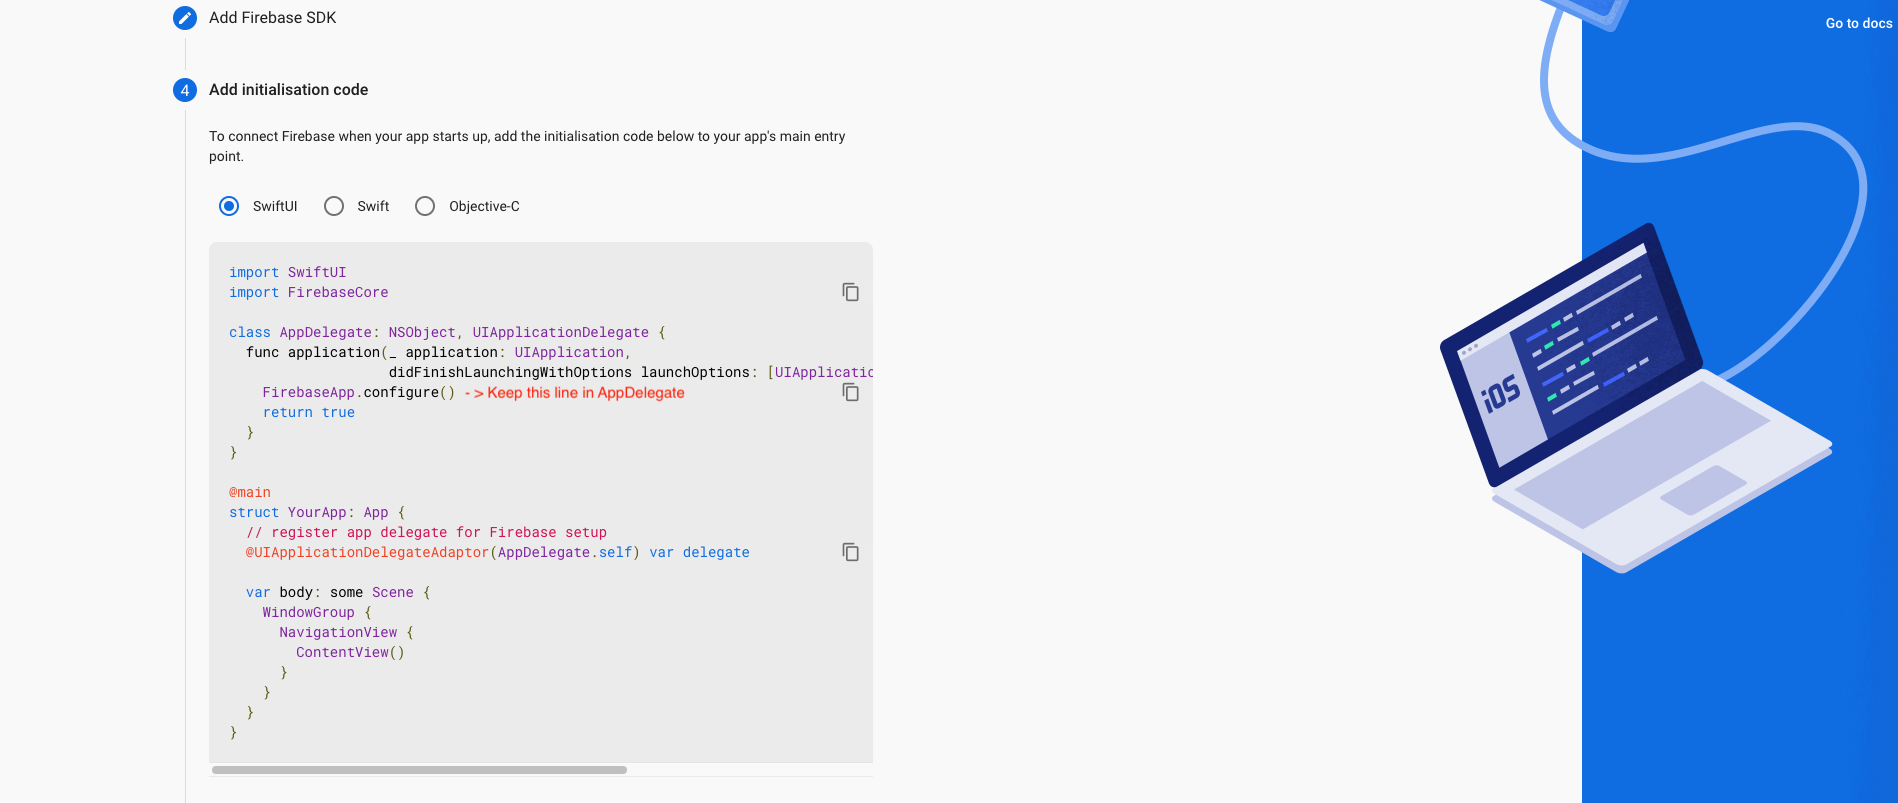1898x803 pixels.
Task: Click the 'WindowGroup {' code line
Action: [x=317, y=612]
